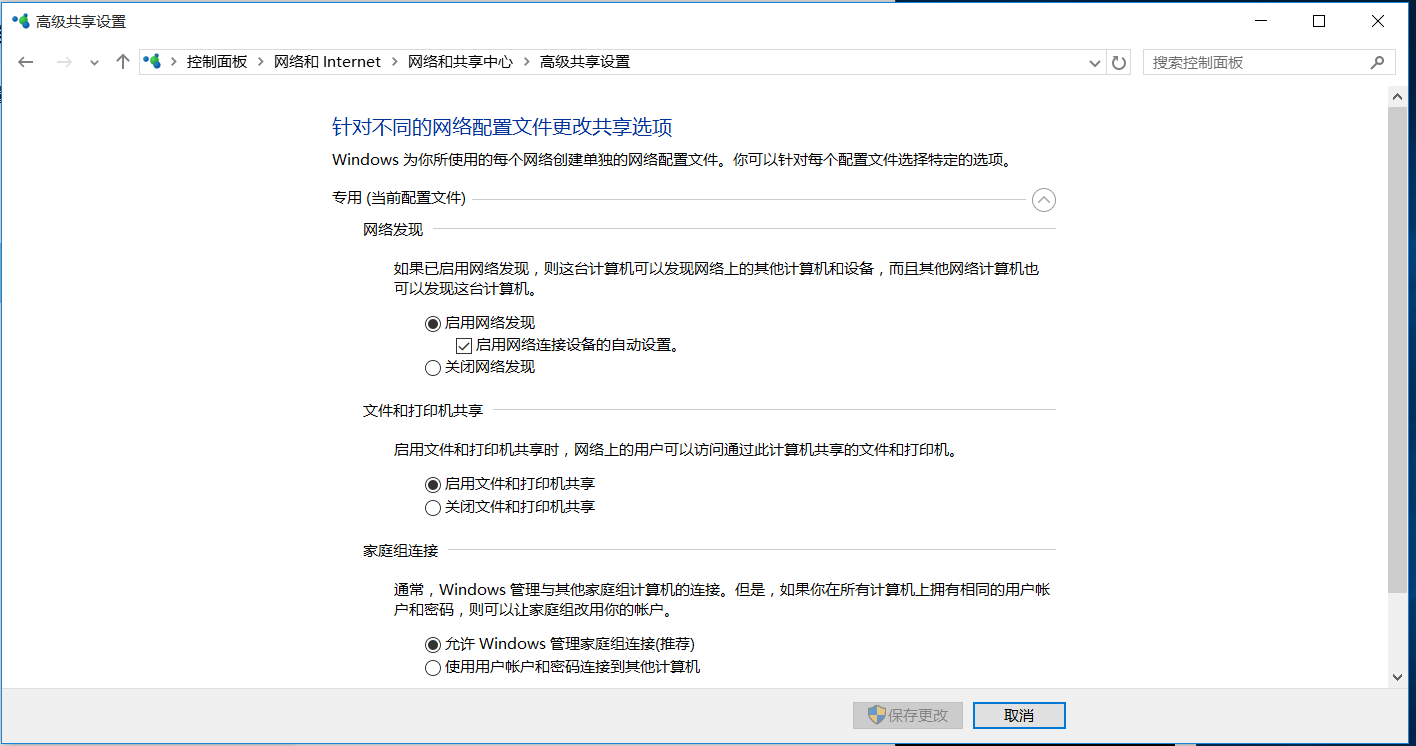The width and height of the screenshot is (1416, 746).
Task: Maximize the 高级共享设置 window
Action: tap(1319, 21)
